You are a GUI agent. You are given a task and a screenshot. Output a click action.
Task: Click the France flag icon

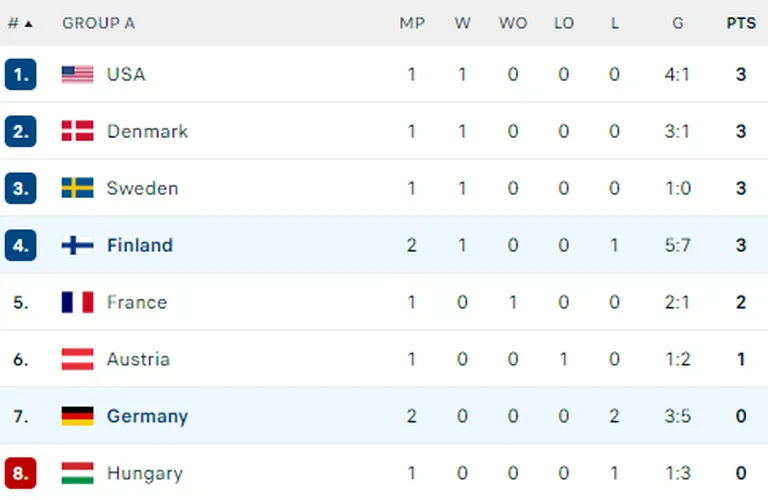click(77, 302)
